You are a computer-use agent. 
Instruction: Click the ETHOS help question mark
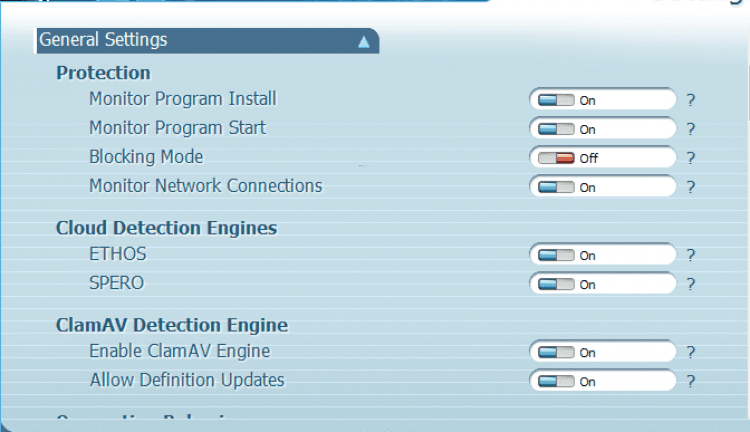point(690,255)
